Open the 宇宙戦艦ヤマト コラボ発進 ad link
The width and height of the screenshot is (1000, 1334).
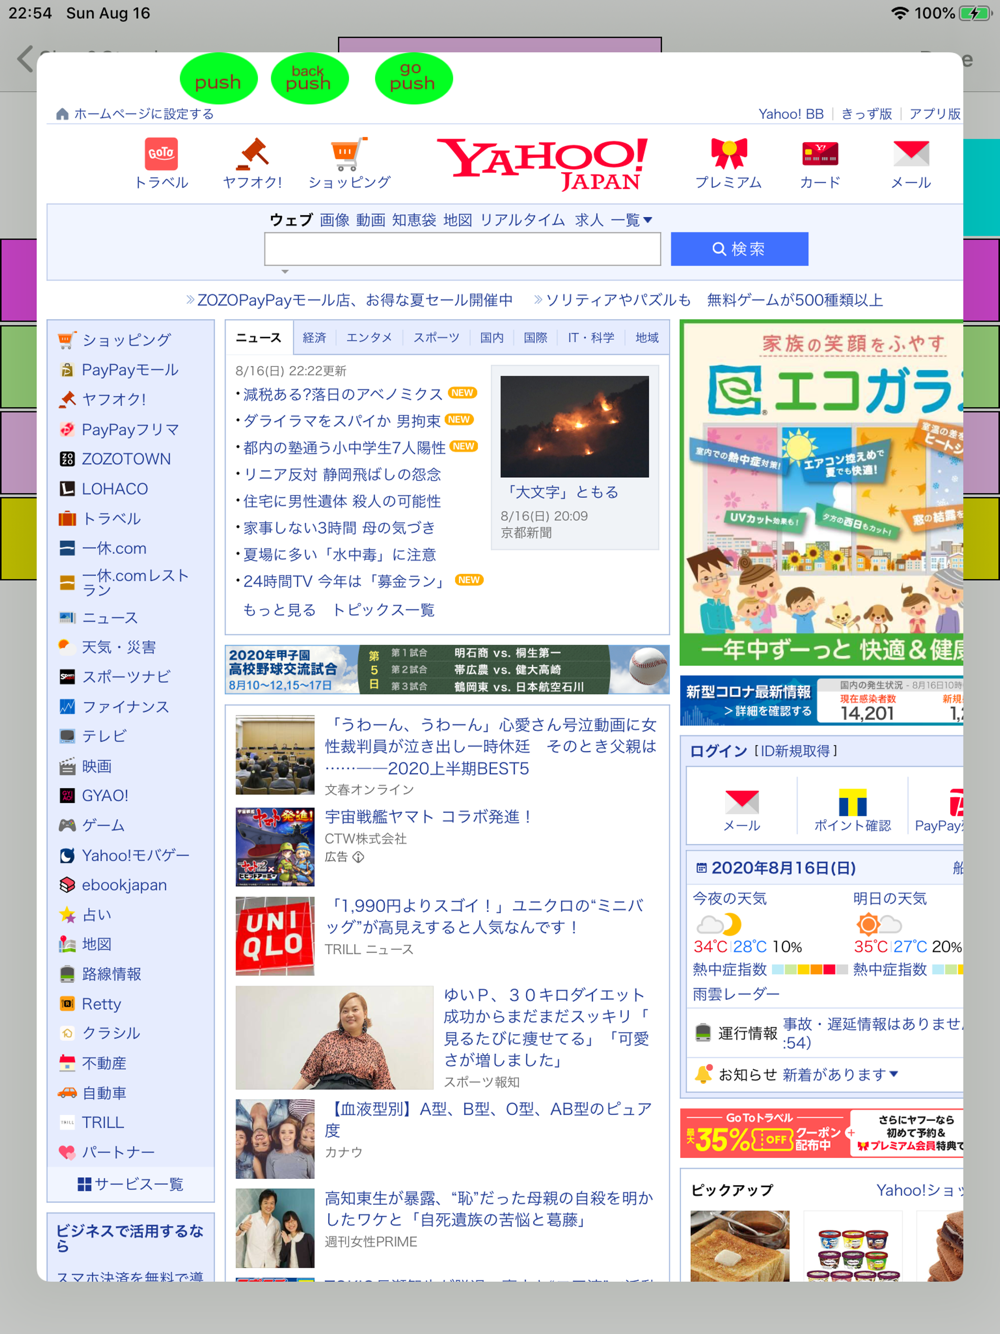tap(429, 817)
